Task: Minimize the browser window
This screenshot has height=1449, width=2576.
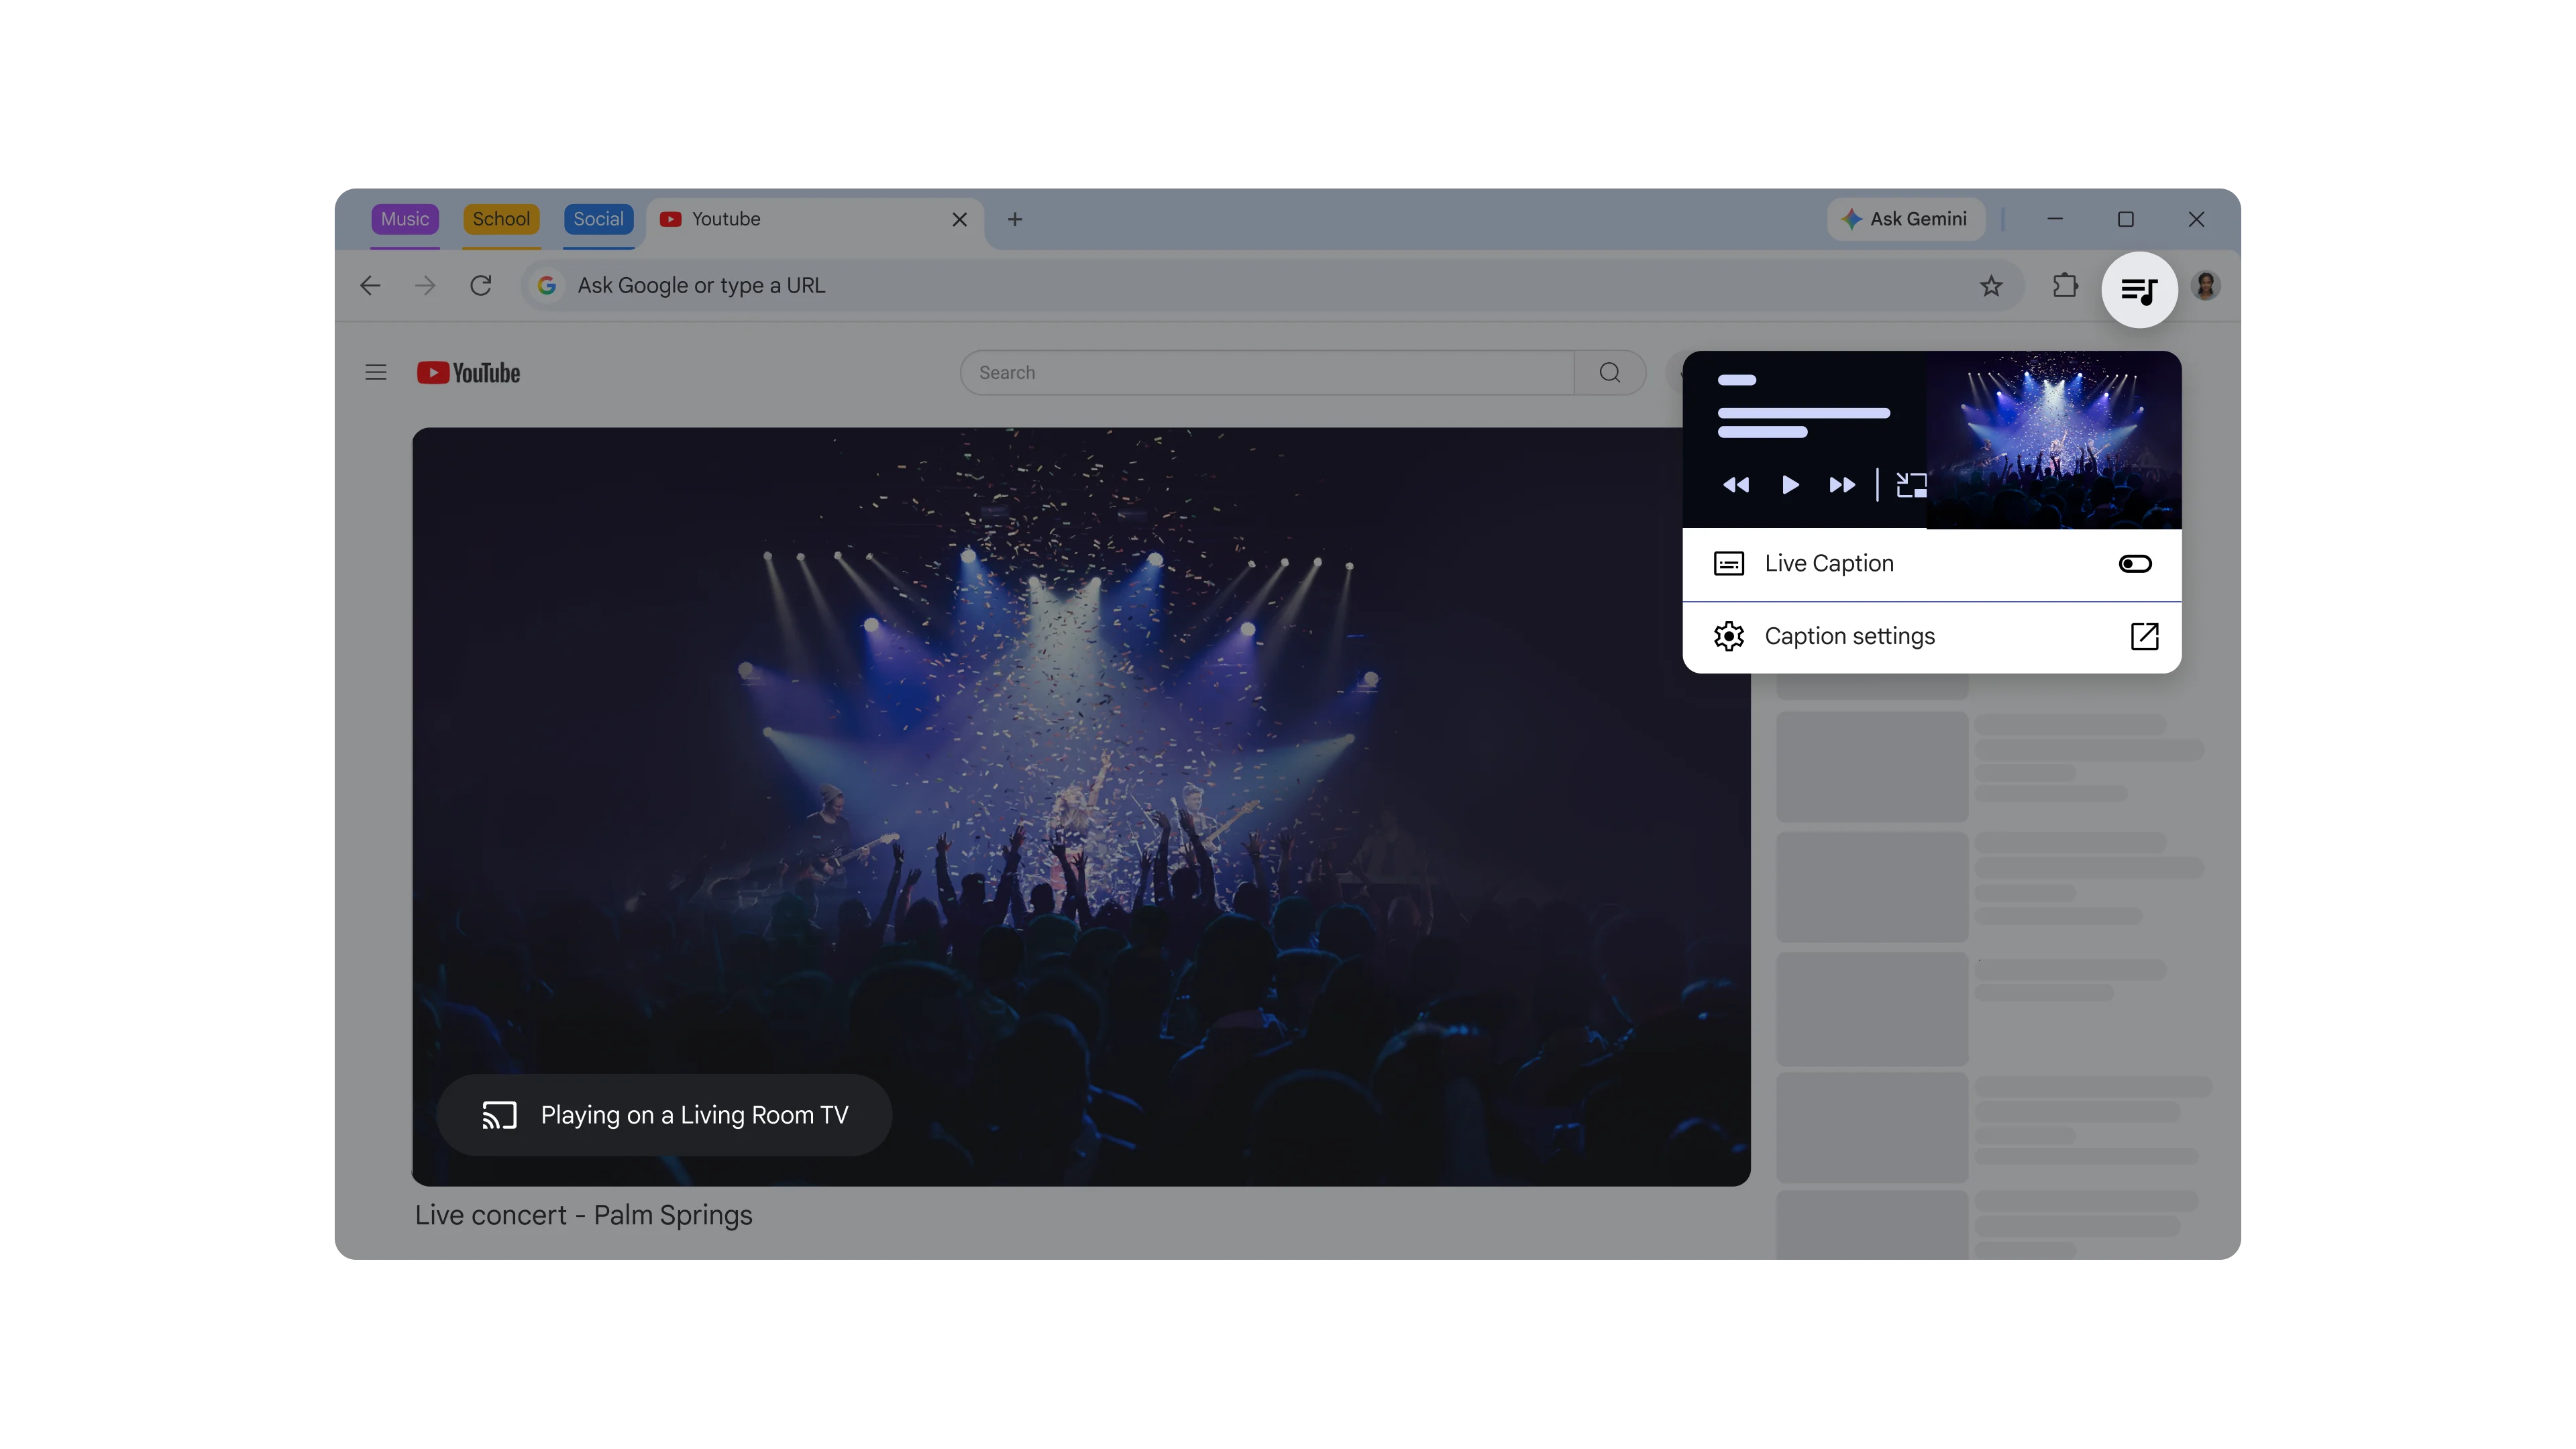Action: (2055, 219)
